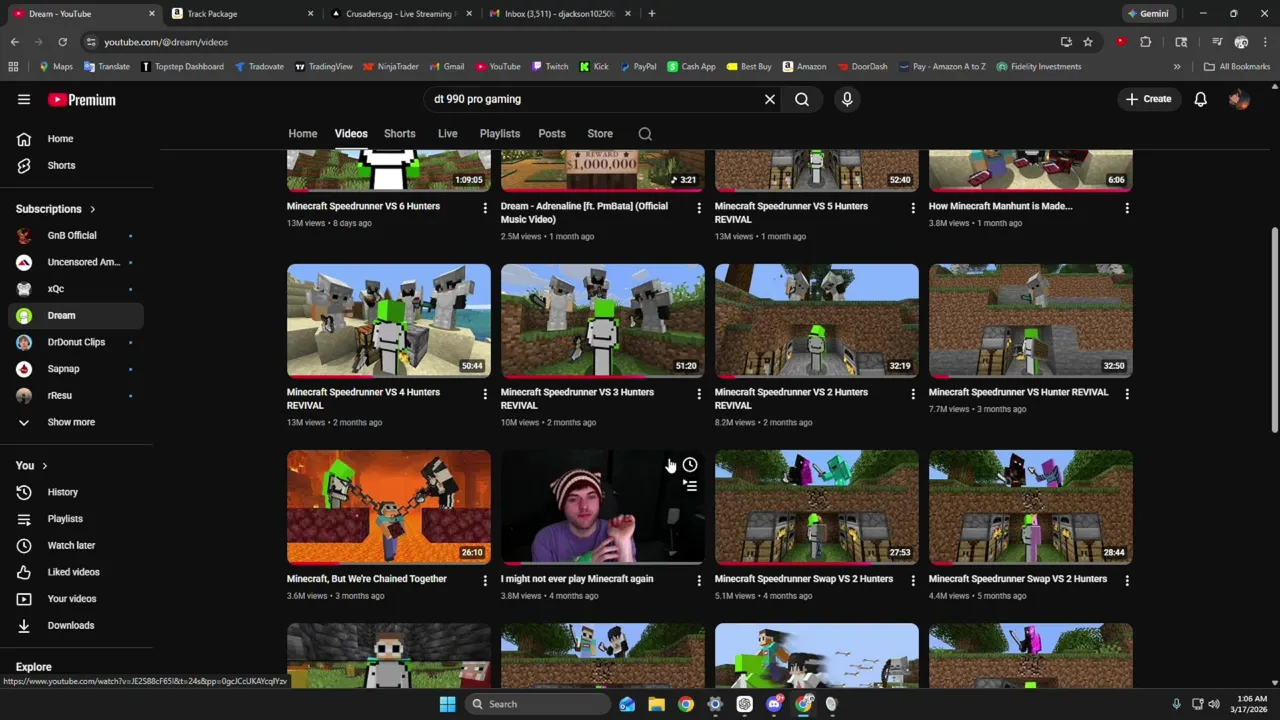The width and height of the screenshot is (1280, 720).
Task: Expand the Subscriptions section chevron
Action: pyautogui.click(x=93, y=209)
